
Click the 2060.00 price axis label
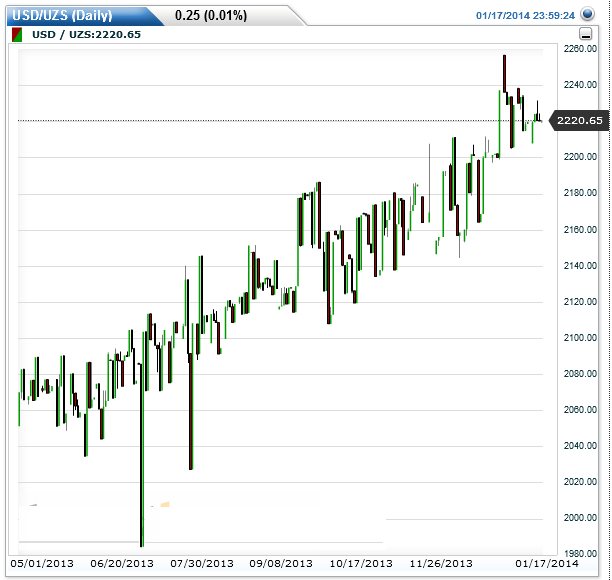[x=580, y=409]
